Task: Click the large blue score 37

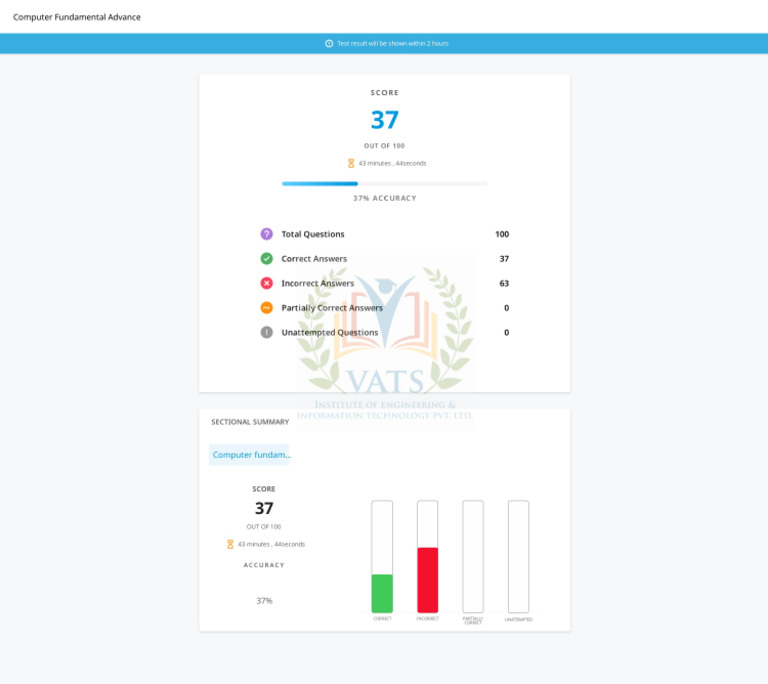Action: 384,120
